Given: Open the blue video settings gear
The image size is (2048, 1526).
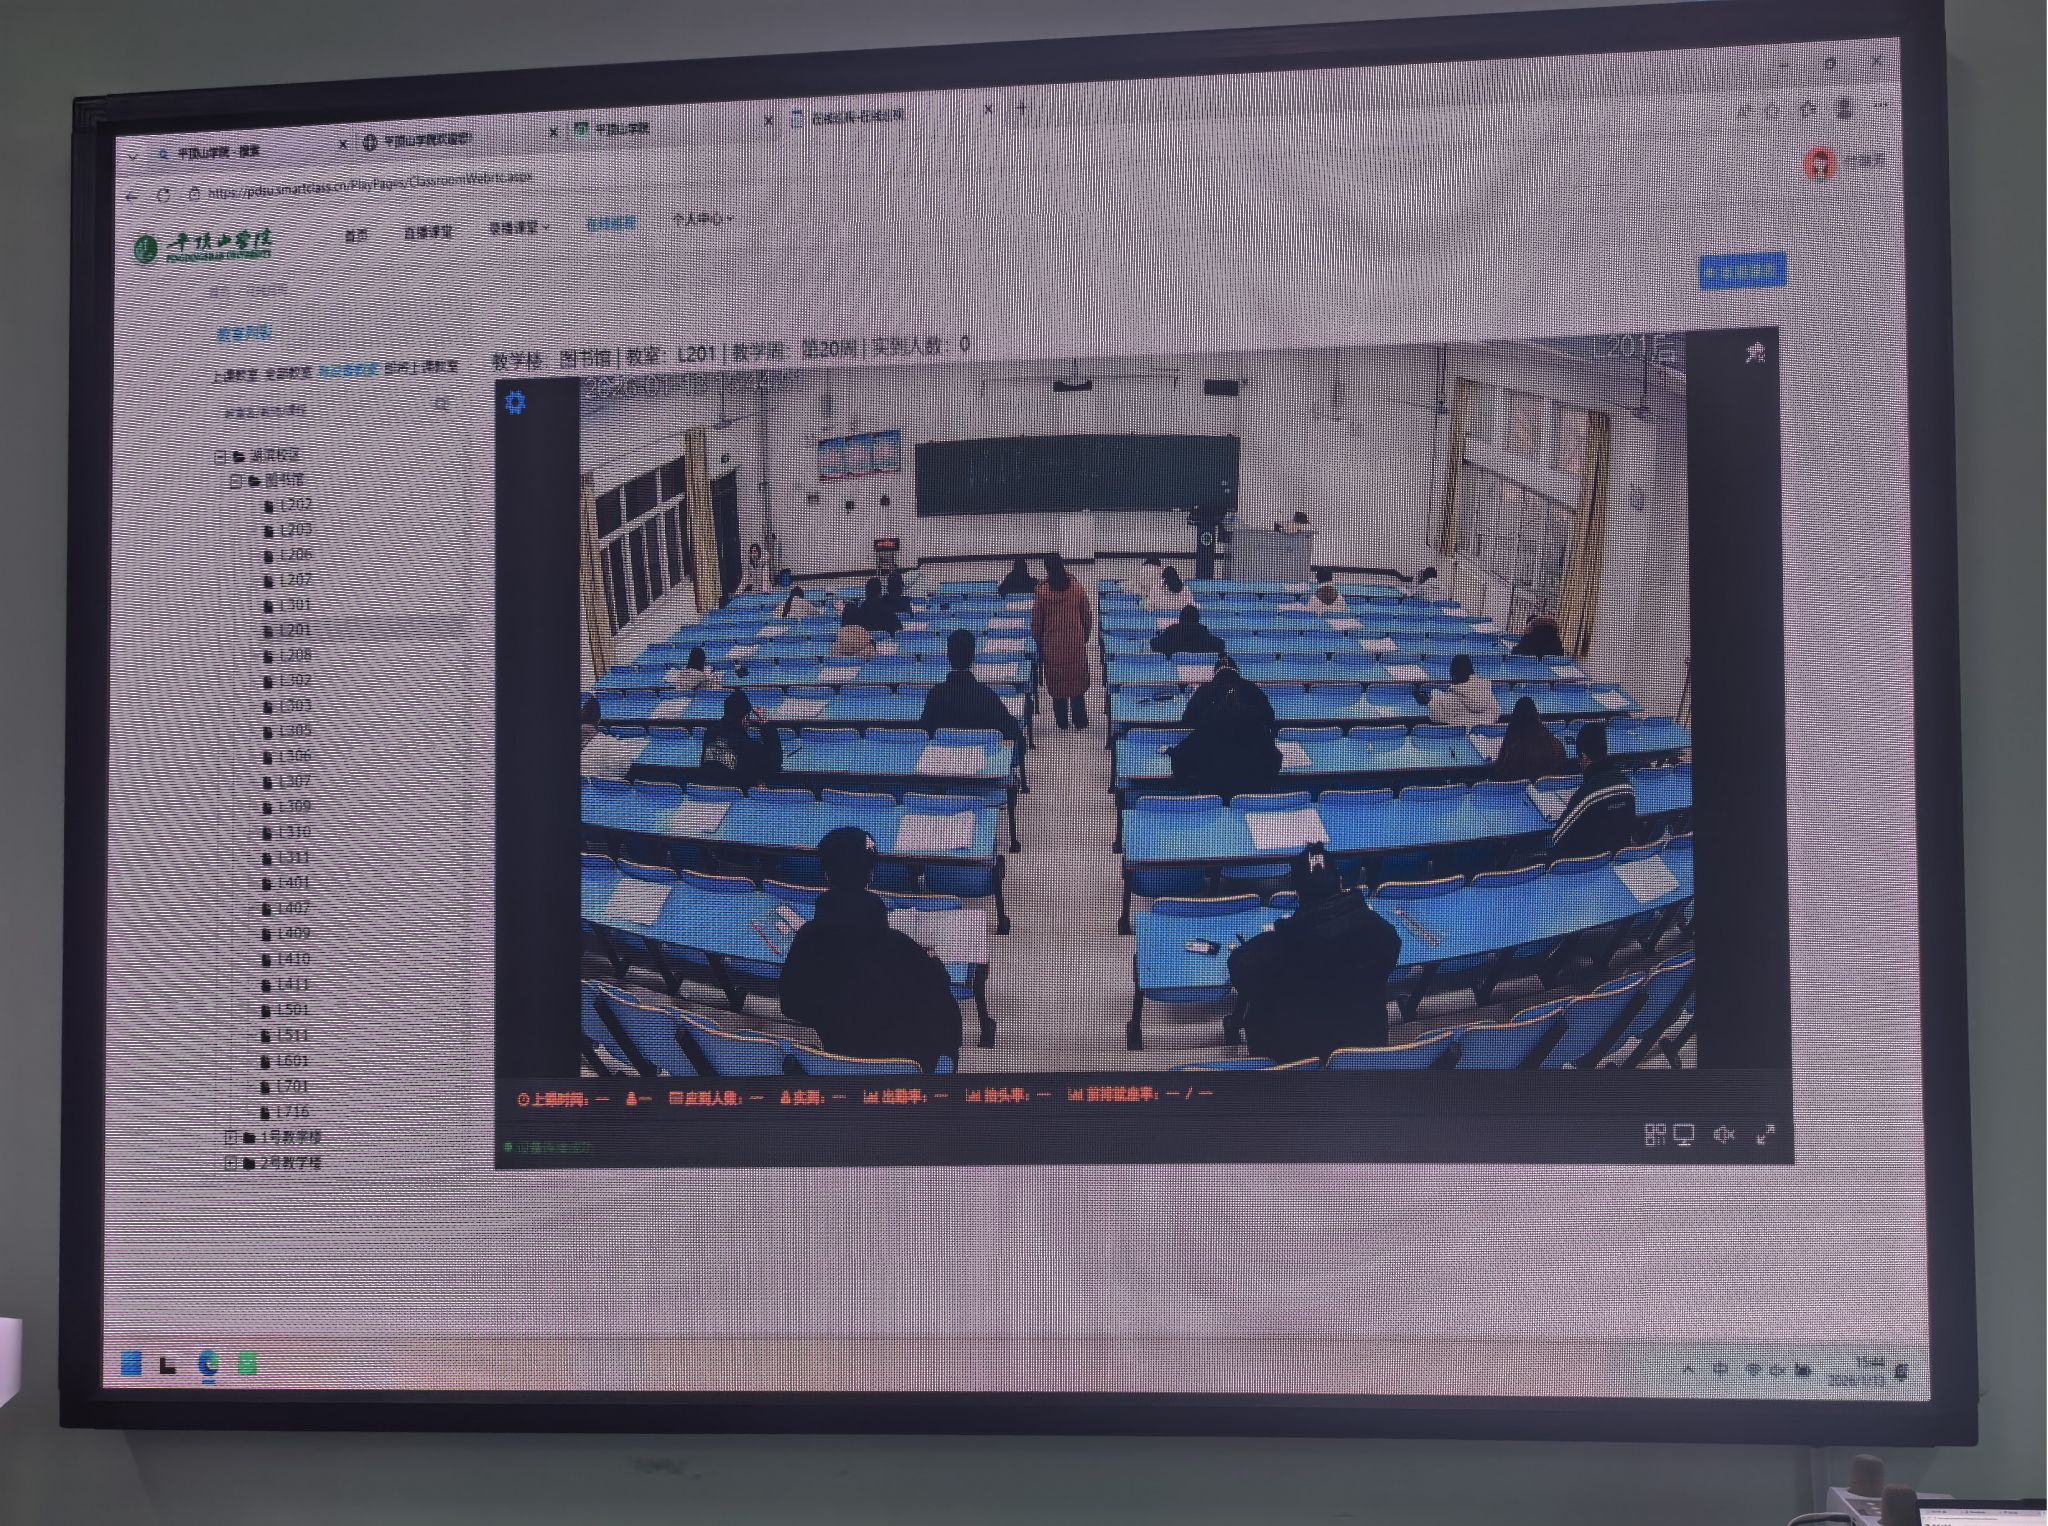Looking at the screenshot, I should click(x=515, y=402).
